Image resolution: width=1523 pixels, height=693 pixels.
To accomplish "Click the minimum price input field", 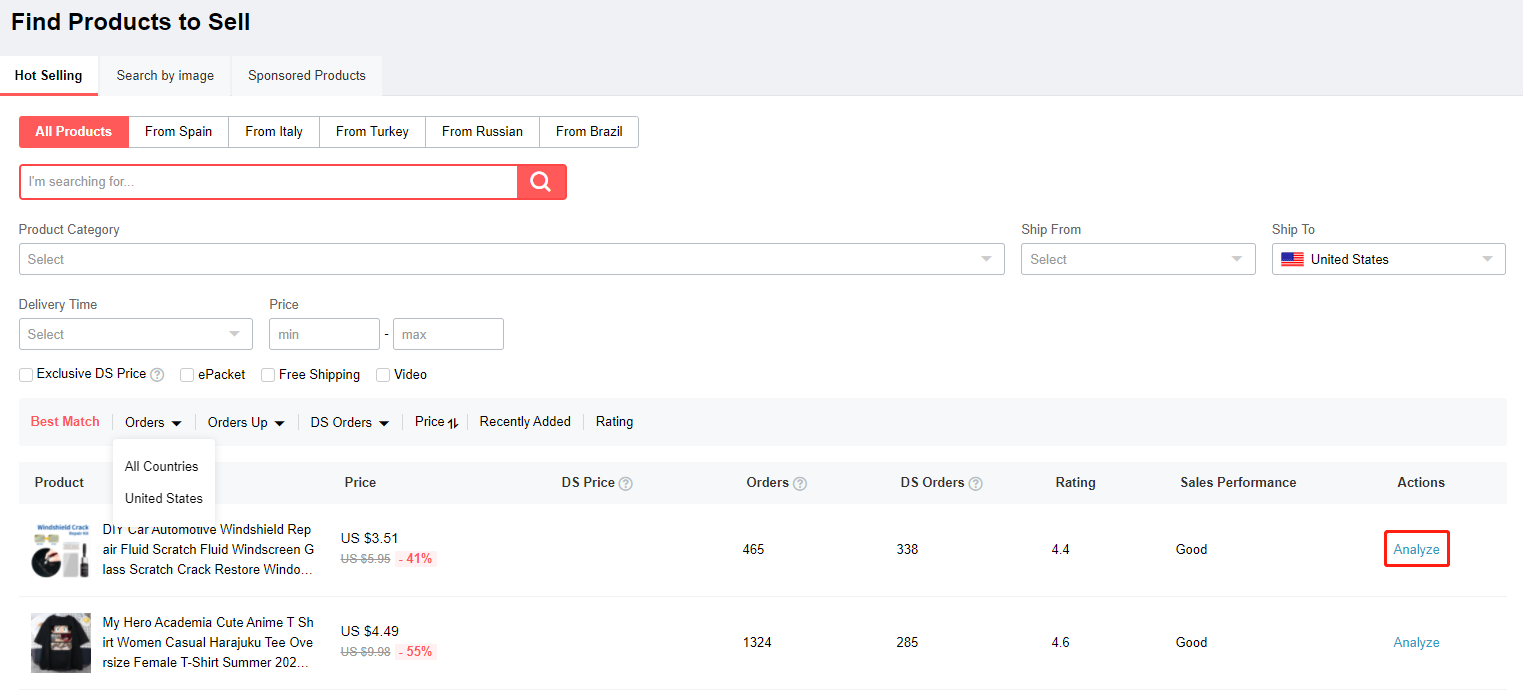I will (x=324, y=334).
